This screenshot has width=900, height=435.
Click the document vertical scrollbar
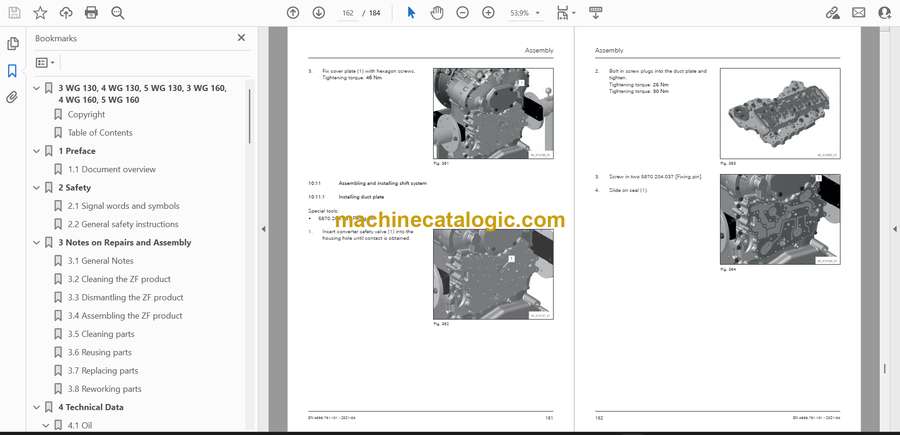click(x=885, y=367)
